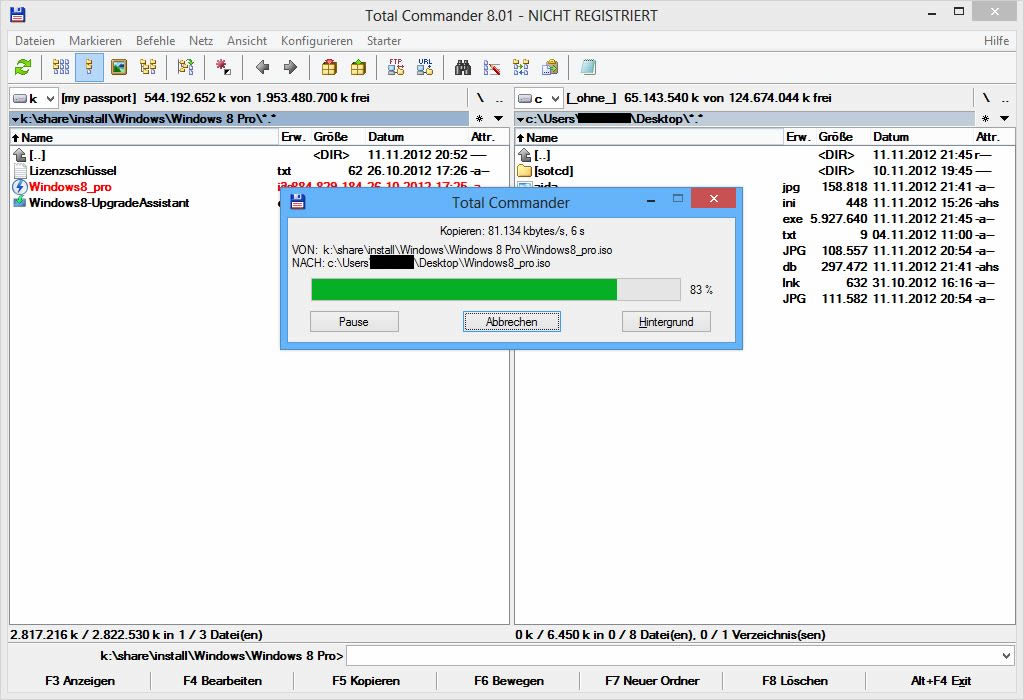This screenshot has height=700, width=1024.
Task: Click F8 Löschen button
Action: [795, 681]
